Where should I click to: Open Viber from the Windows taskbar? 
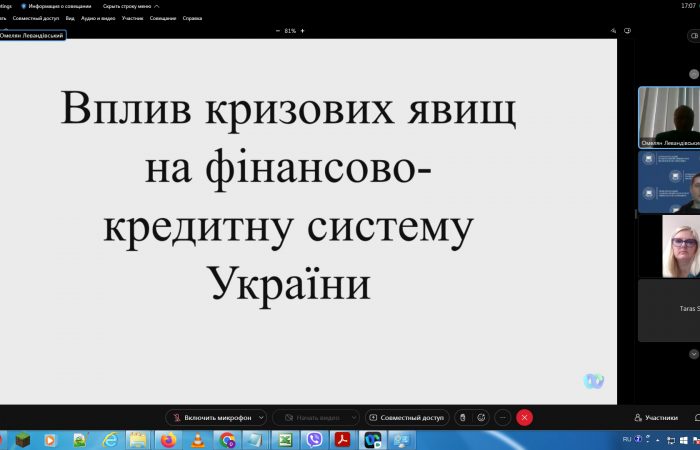coord(314,440)
